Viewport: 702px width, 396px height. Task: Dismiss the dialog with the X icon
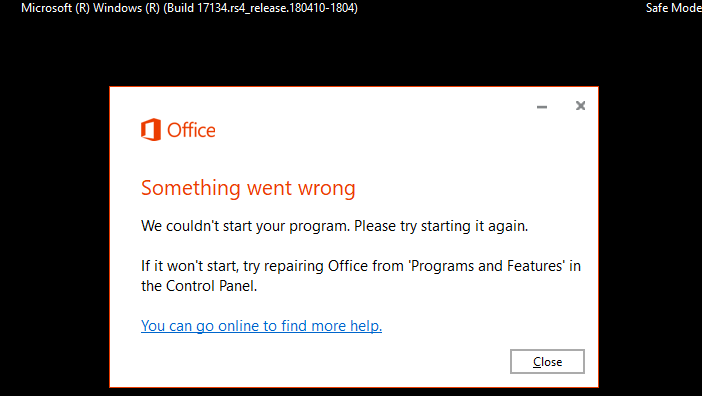coord(580,106)
